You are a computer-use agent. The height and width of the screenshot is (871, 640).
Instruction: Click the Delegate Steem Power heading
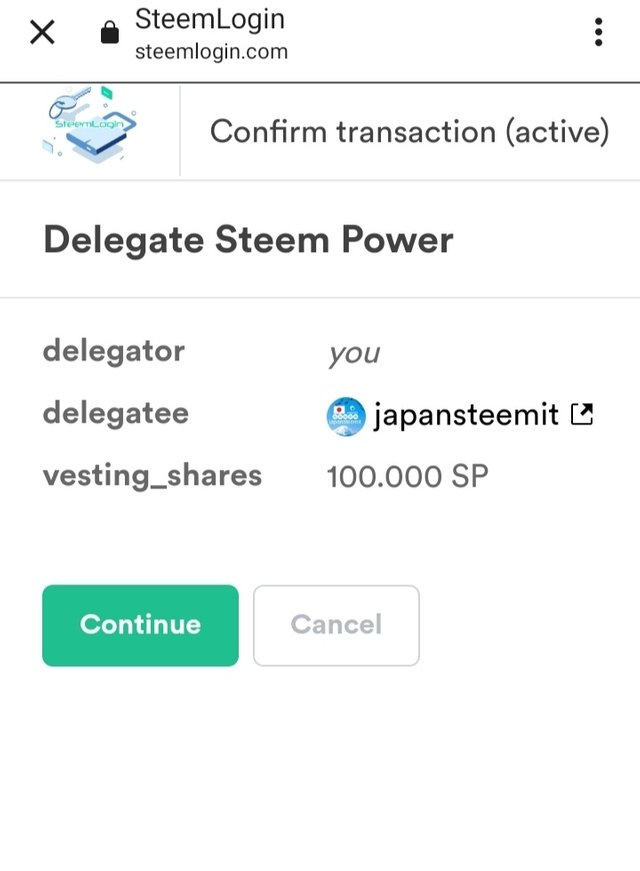248,240
